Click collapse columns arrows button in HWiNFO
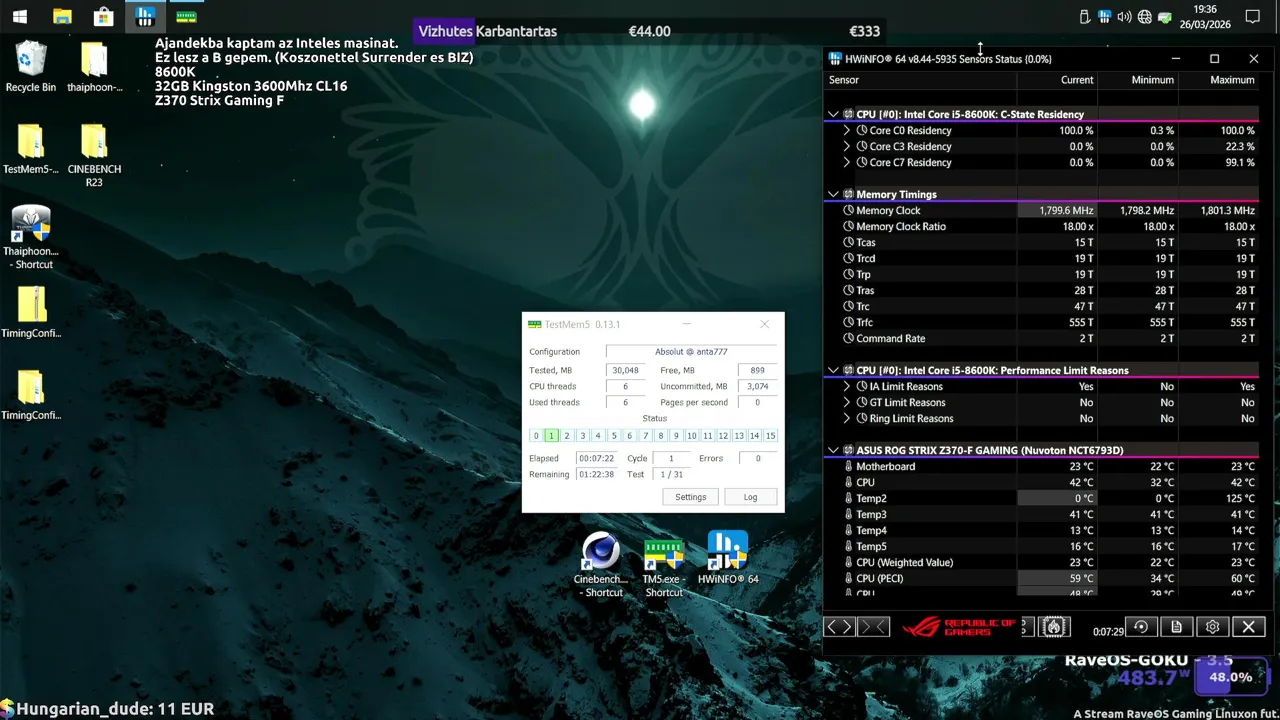The height and width of the screenshot is (720, 1280). pyautogui.click(x=873, y=627)
